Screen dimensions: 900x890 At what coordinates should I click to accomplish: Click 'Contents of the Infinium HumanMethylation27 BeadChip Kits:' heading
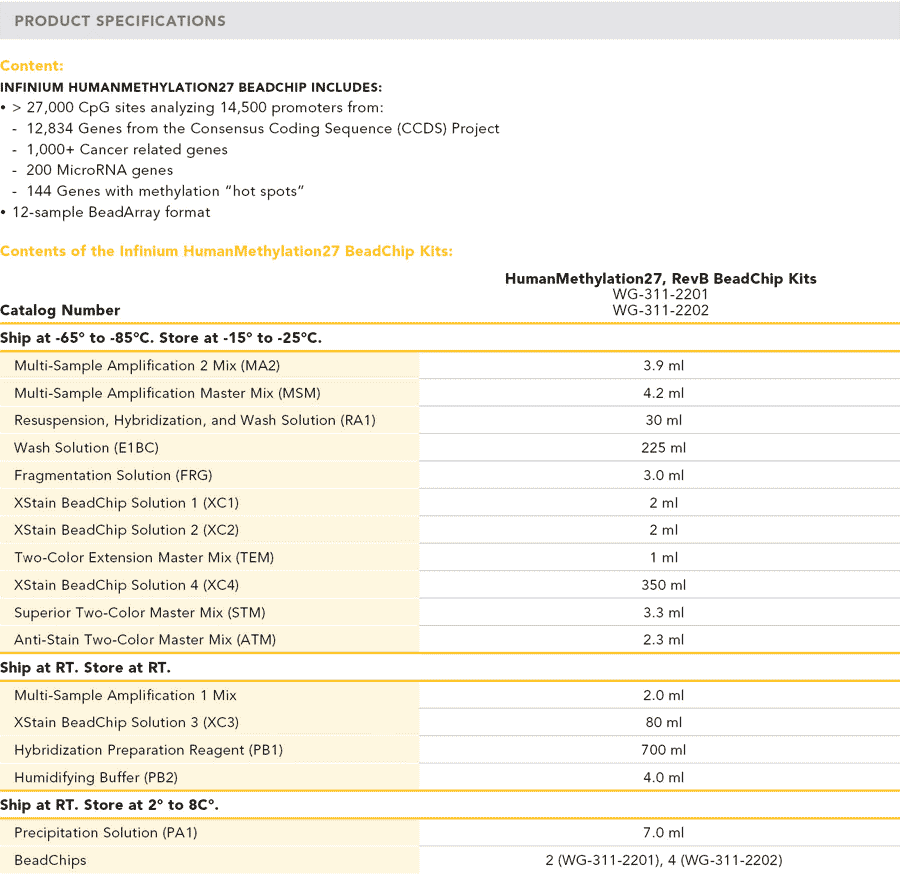(x=227, y=251)
